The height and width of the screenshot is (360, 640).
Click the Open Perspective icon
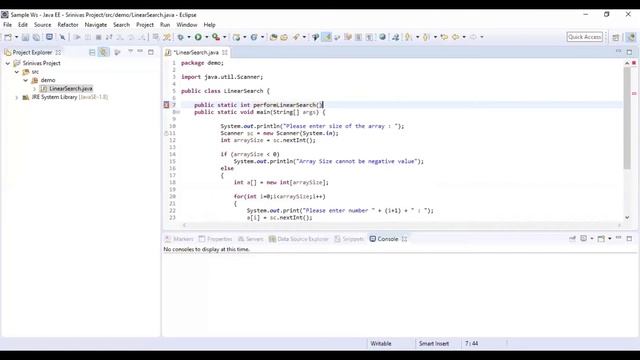pyautogui.click(x=616, y=37)
